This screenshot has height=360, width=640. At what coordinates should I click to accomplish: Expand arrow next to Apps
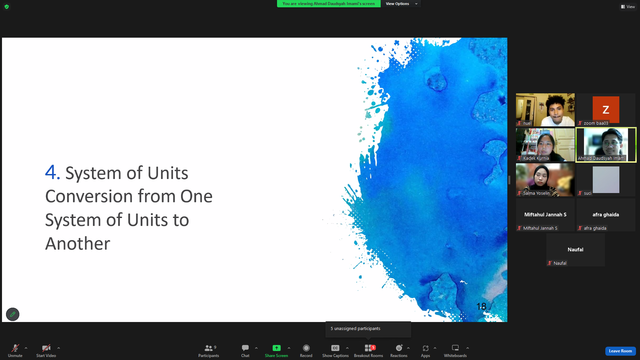point(435,348)
